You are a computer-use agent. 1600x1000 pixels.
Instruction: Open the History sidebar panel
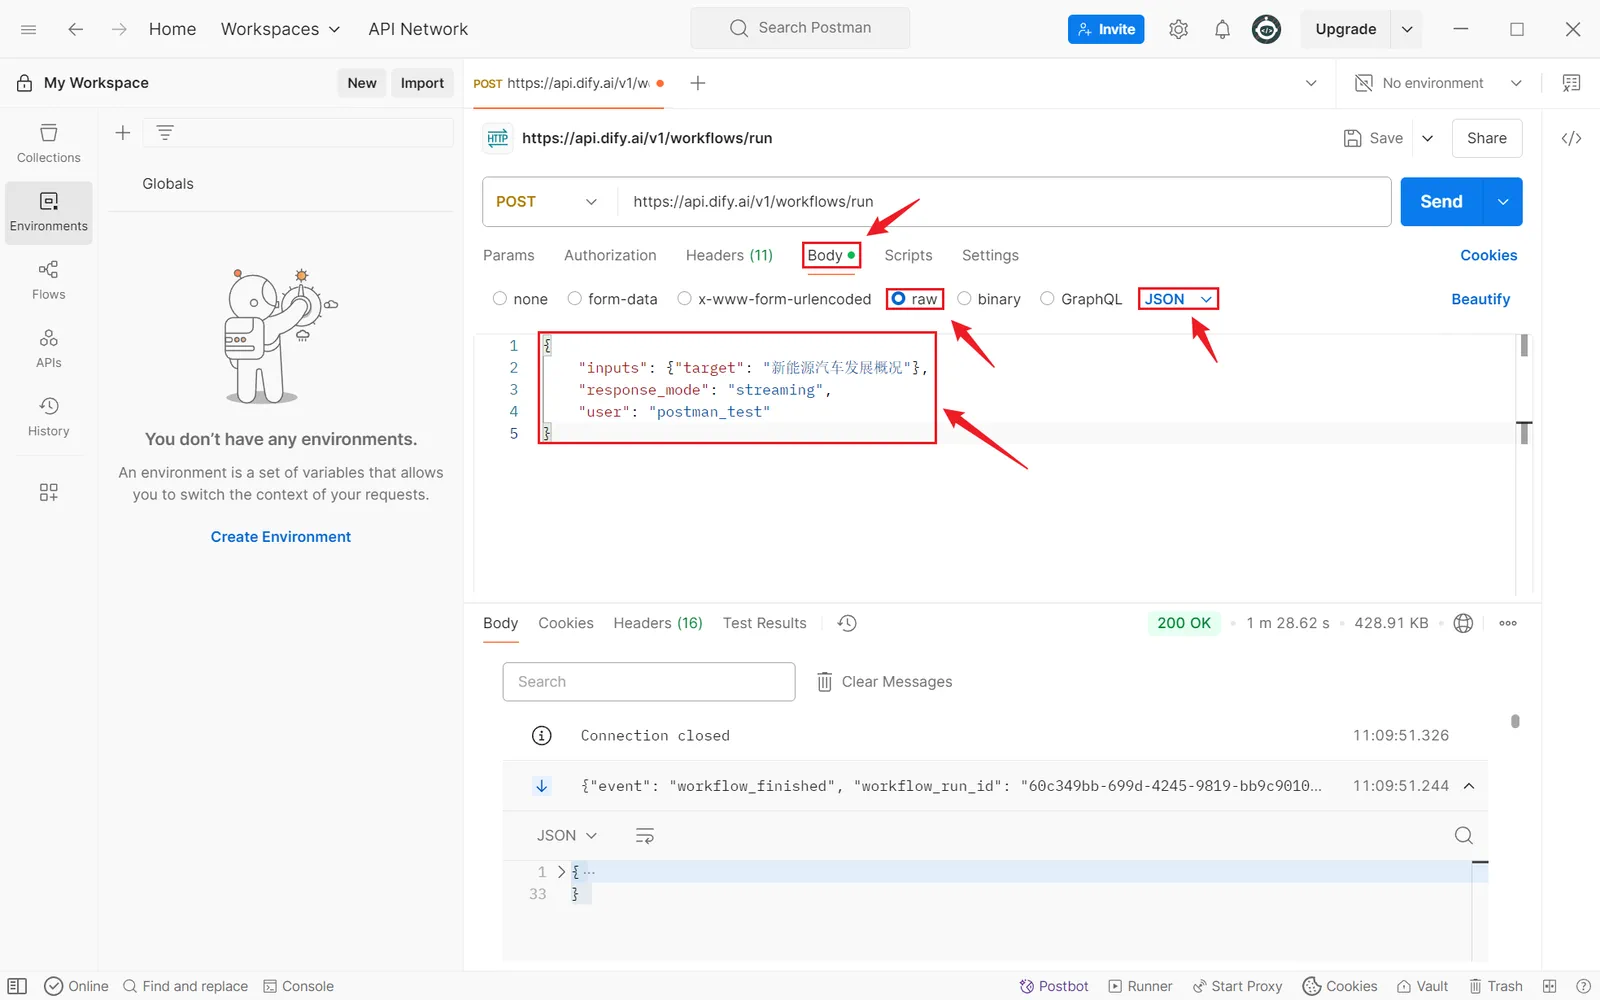tap(49, 417)
